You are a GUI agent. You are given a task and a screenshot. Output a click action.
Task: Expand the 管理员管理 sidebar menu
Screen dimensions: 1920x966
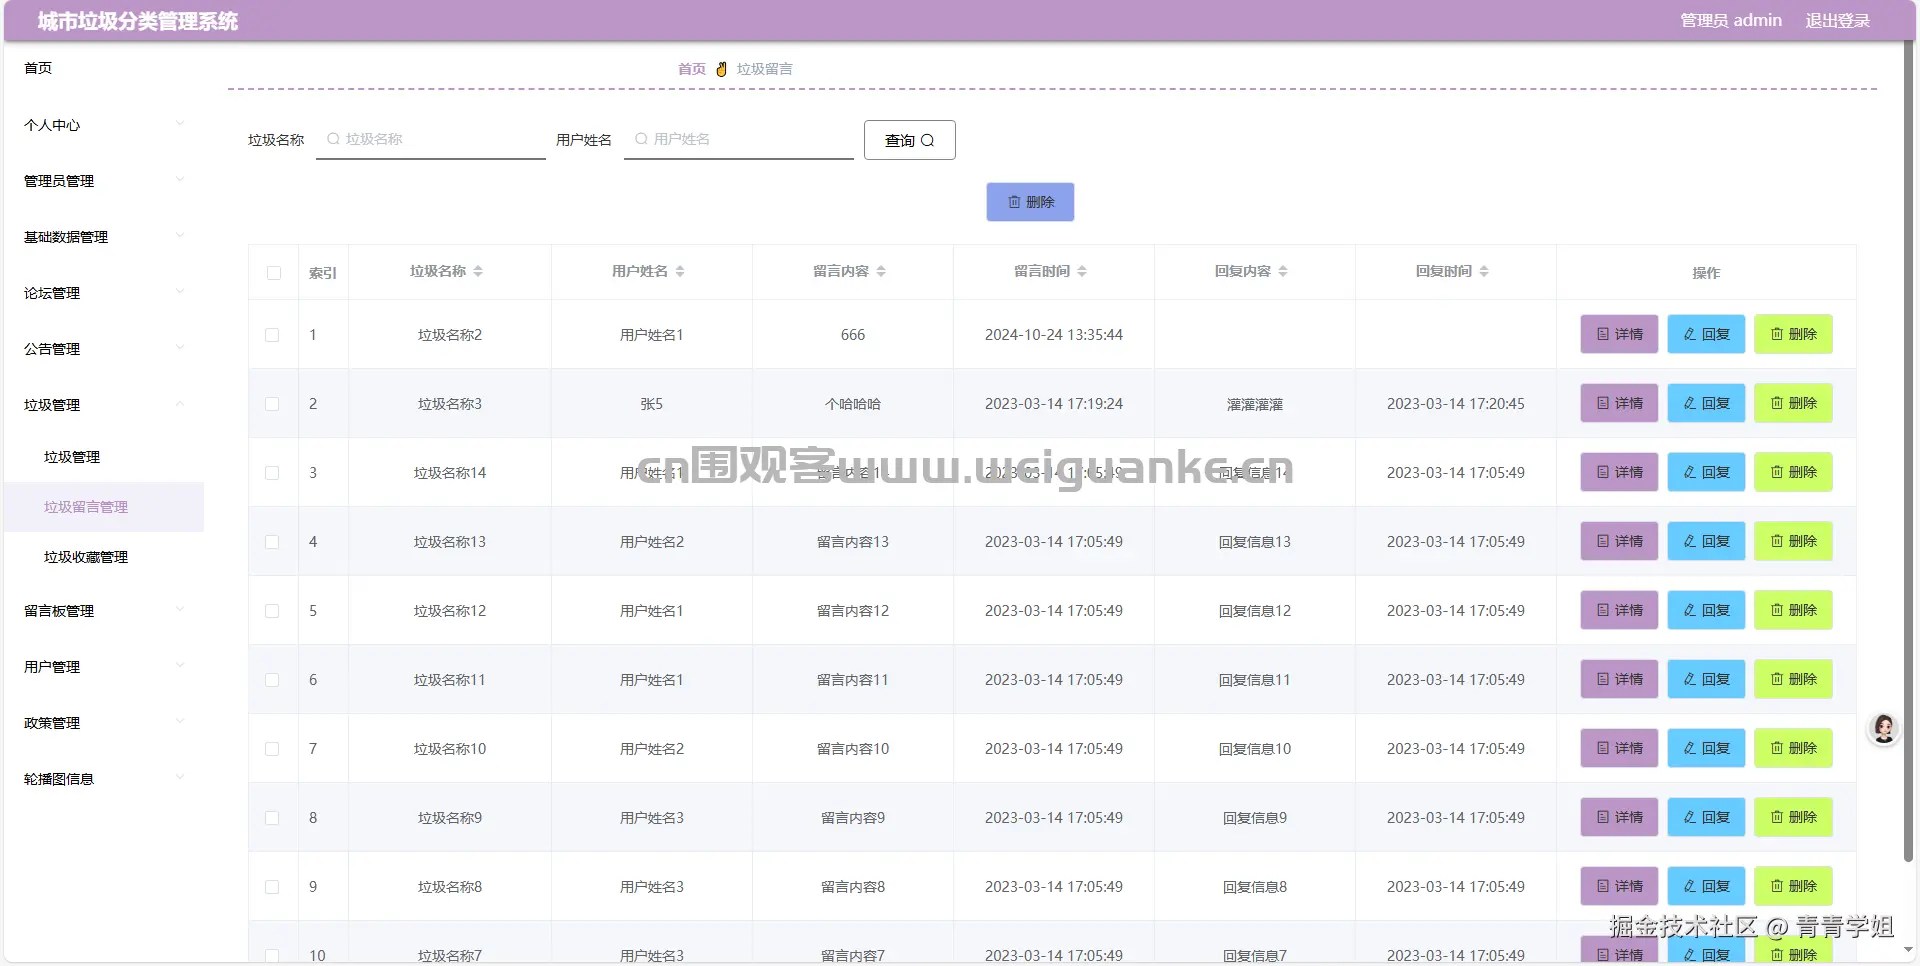coord(104,181)
